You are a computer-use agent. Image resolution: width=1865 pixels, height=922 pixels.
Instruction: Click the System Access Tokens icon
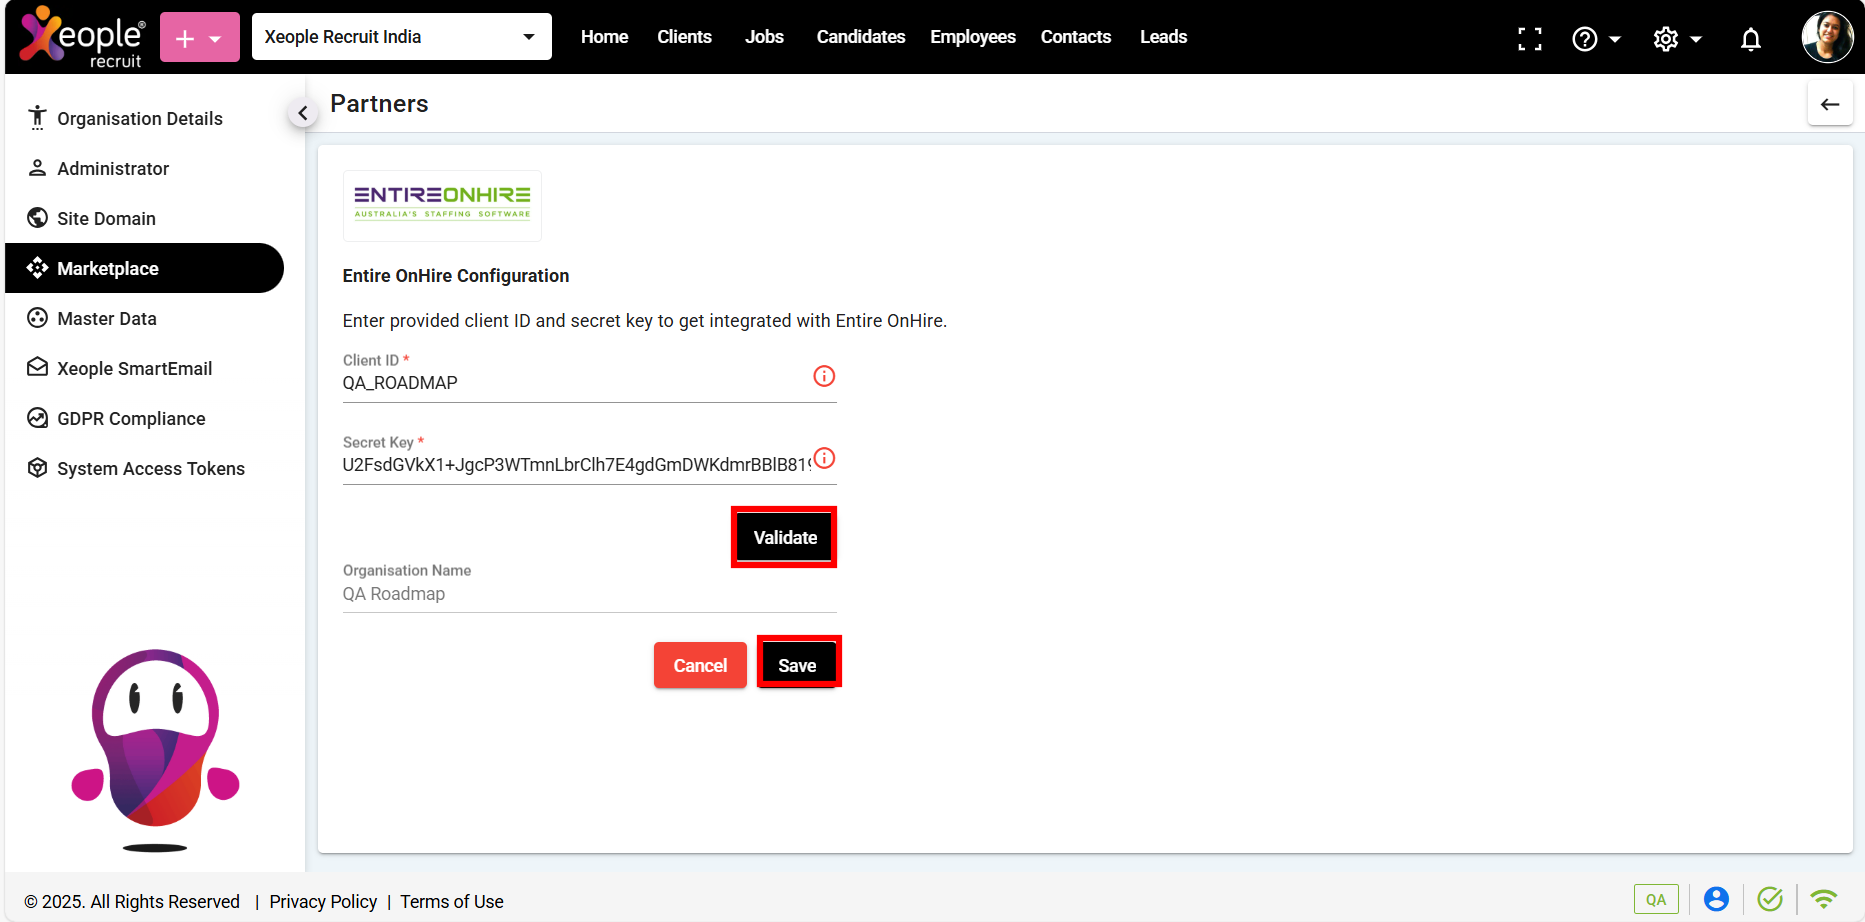coord(37,468)
